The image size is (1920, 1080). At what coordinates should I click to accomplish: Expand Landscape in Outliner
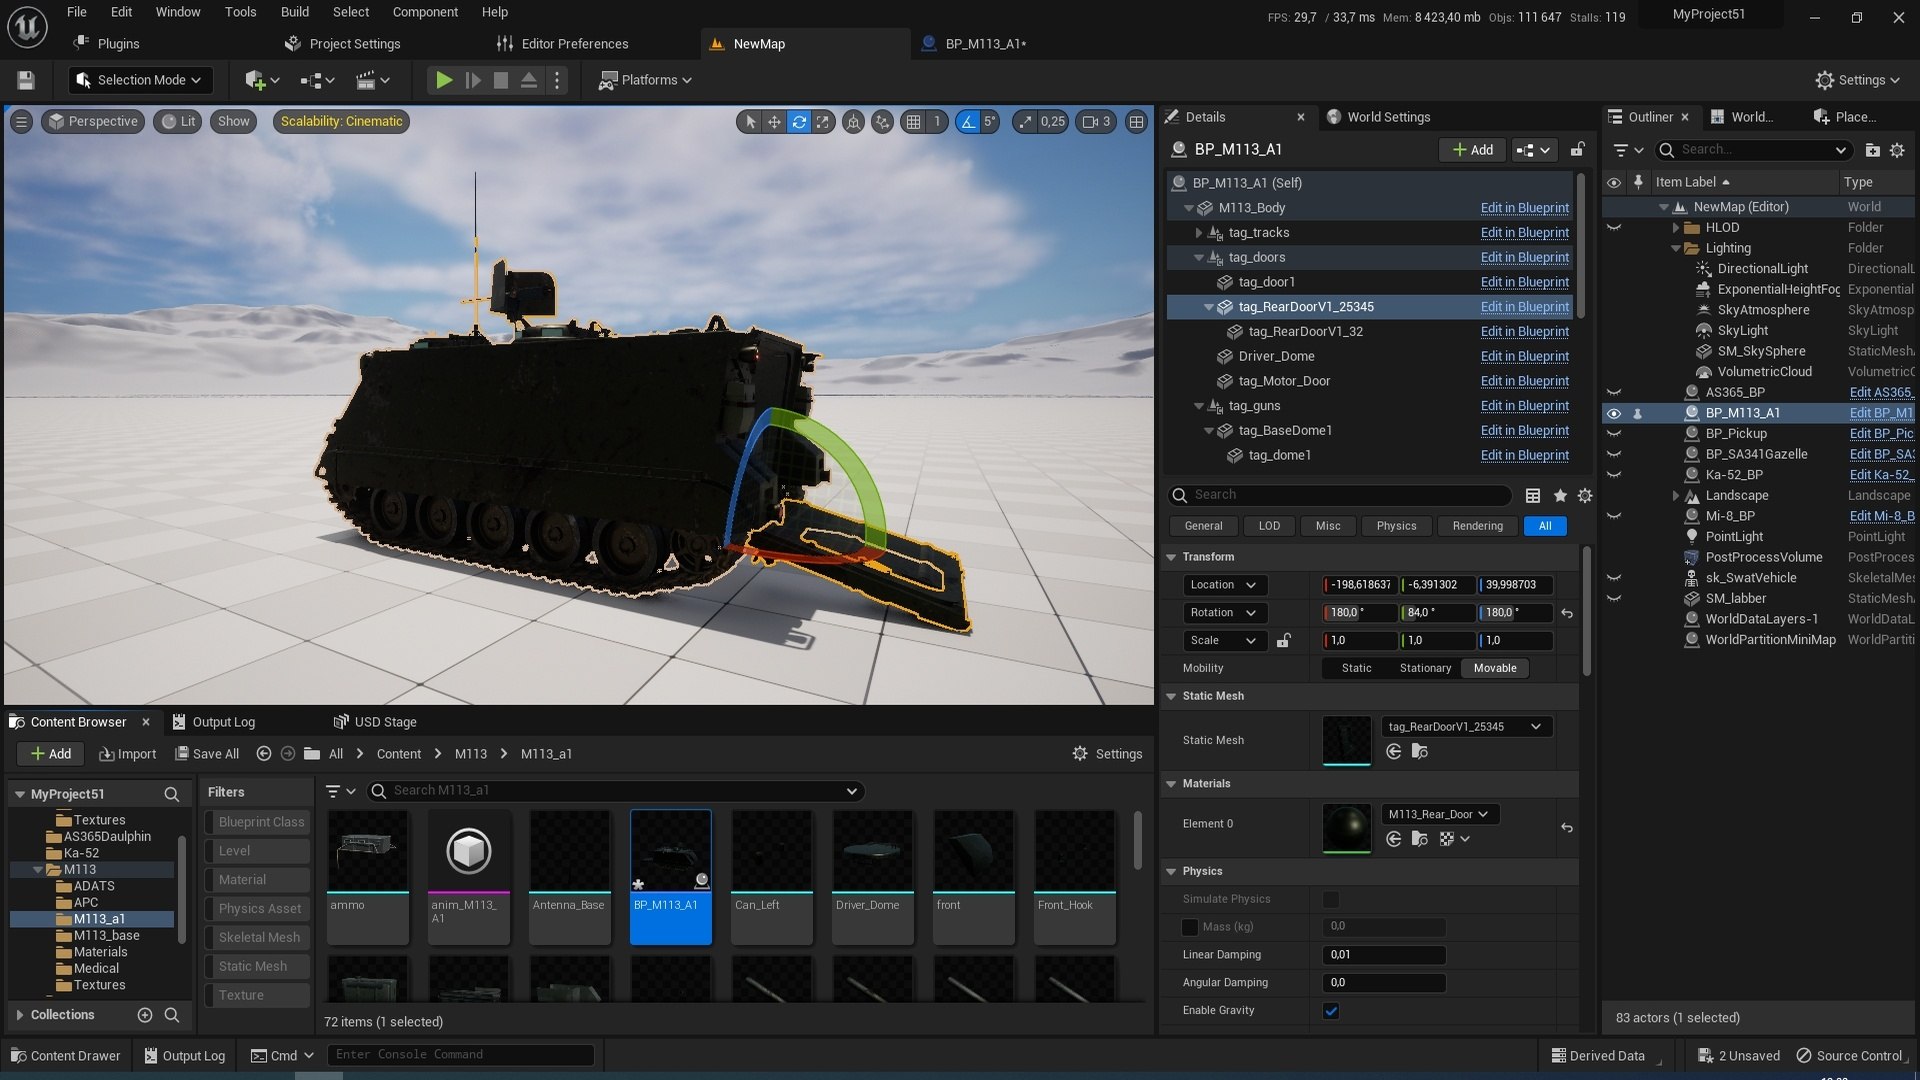tap(1676, 496)
